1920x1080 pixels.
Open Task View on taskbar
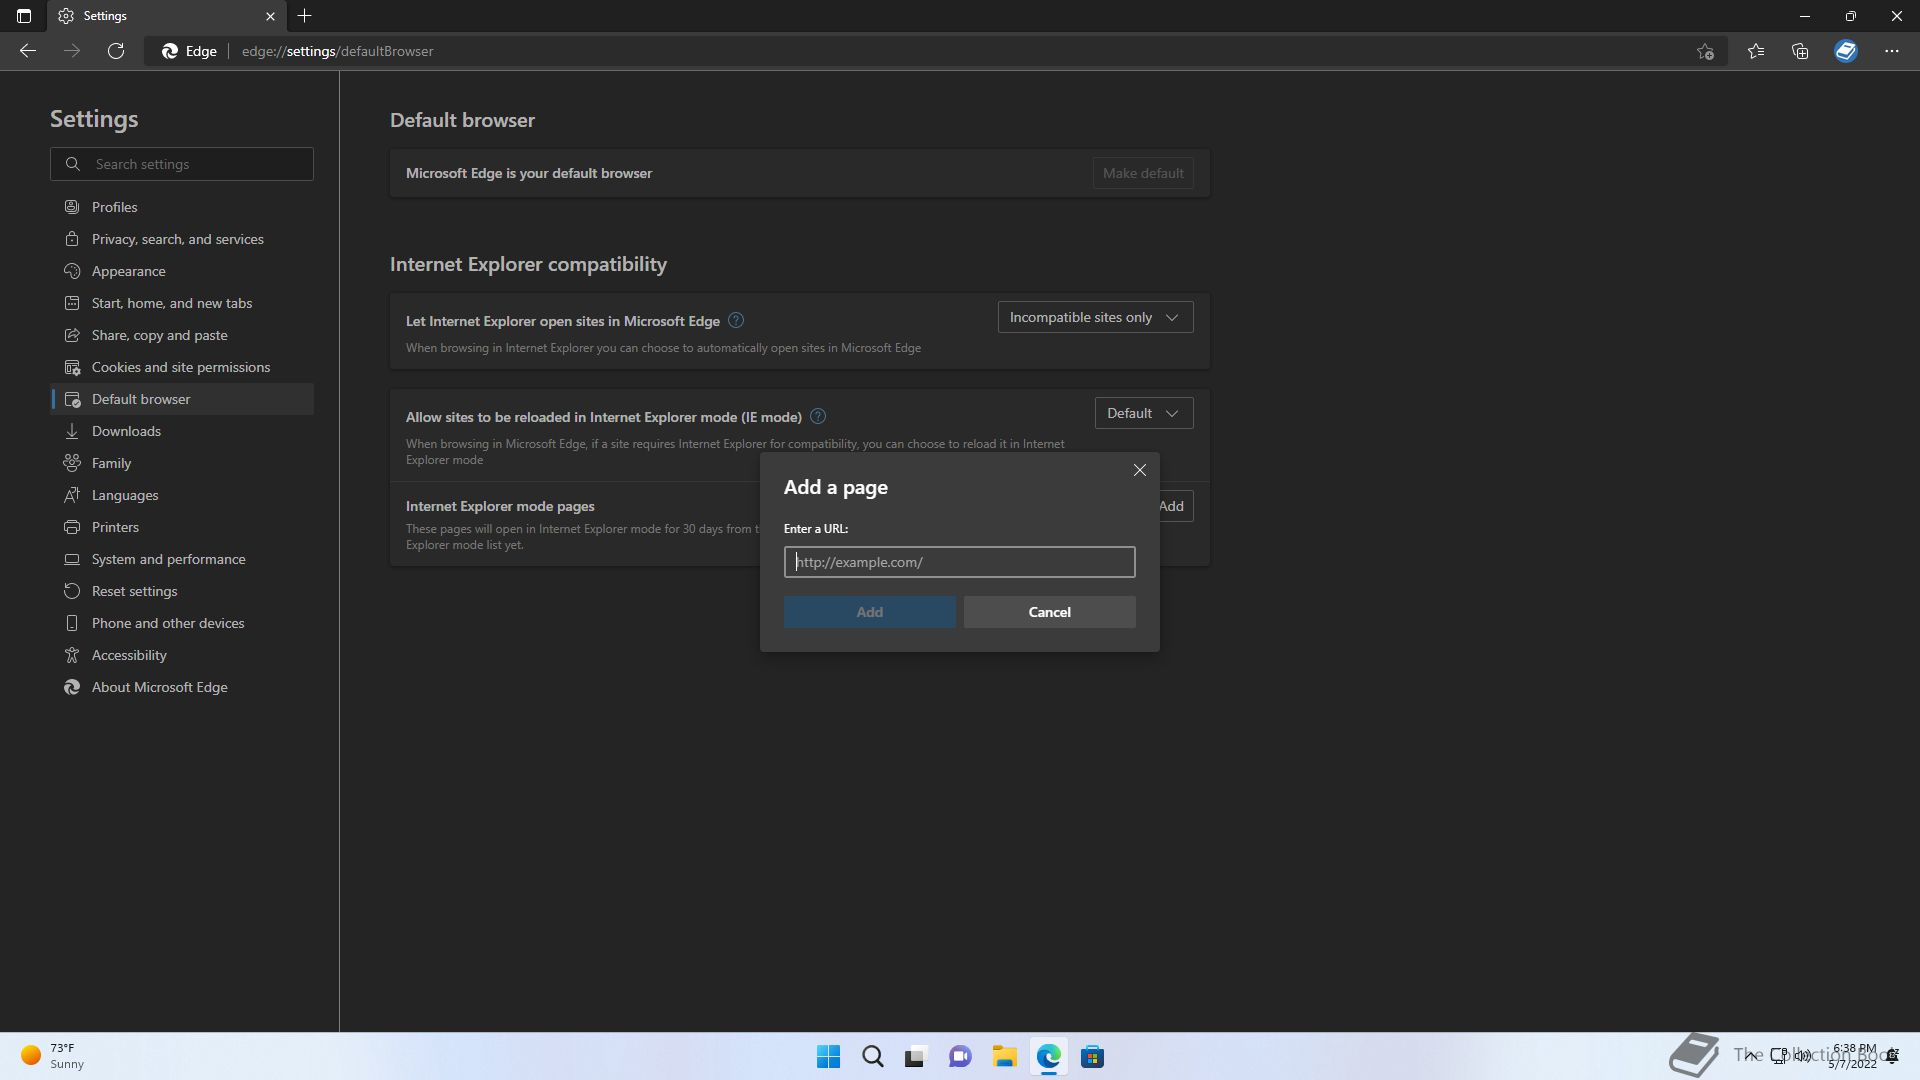click(x=916, y=1057)
